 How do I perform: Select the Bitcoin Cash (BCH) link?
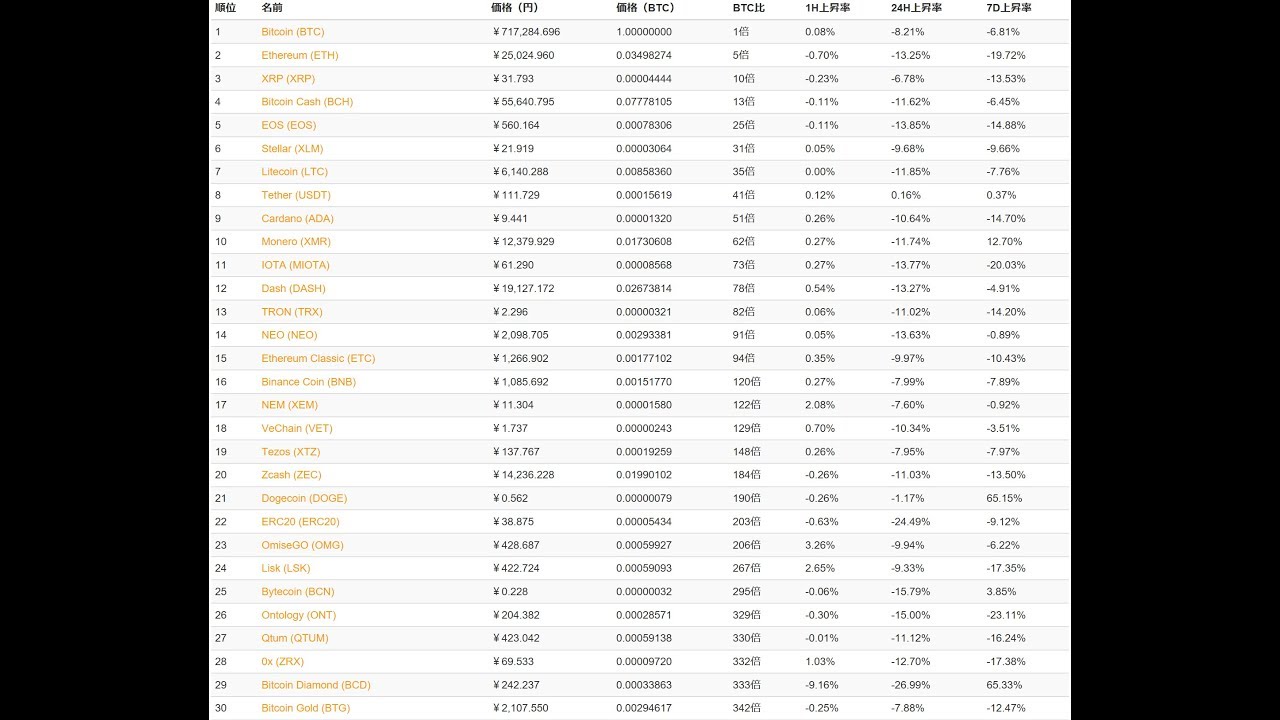click(x=307, y=102)
